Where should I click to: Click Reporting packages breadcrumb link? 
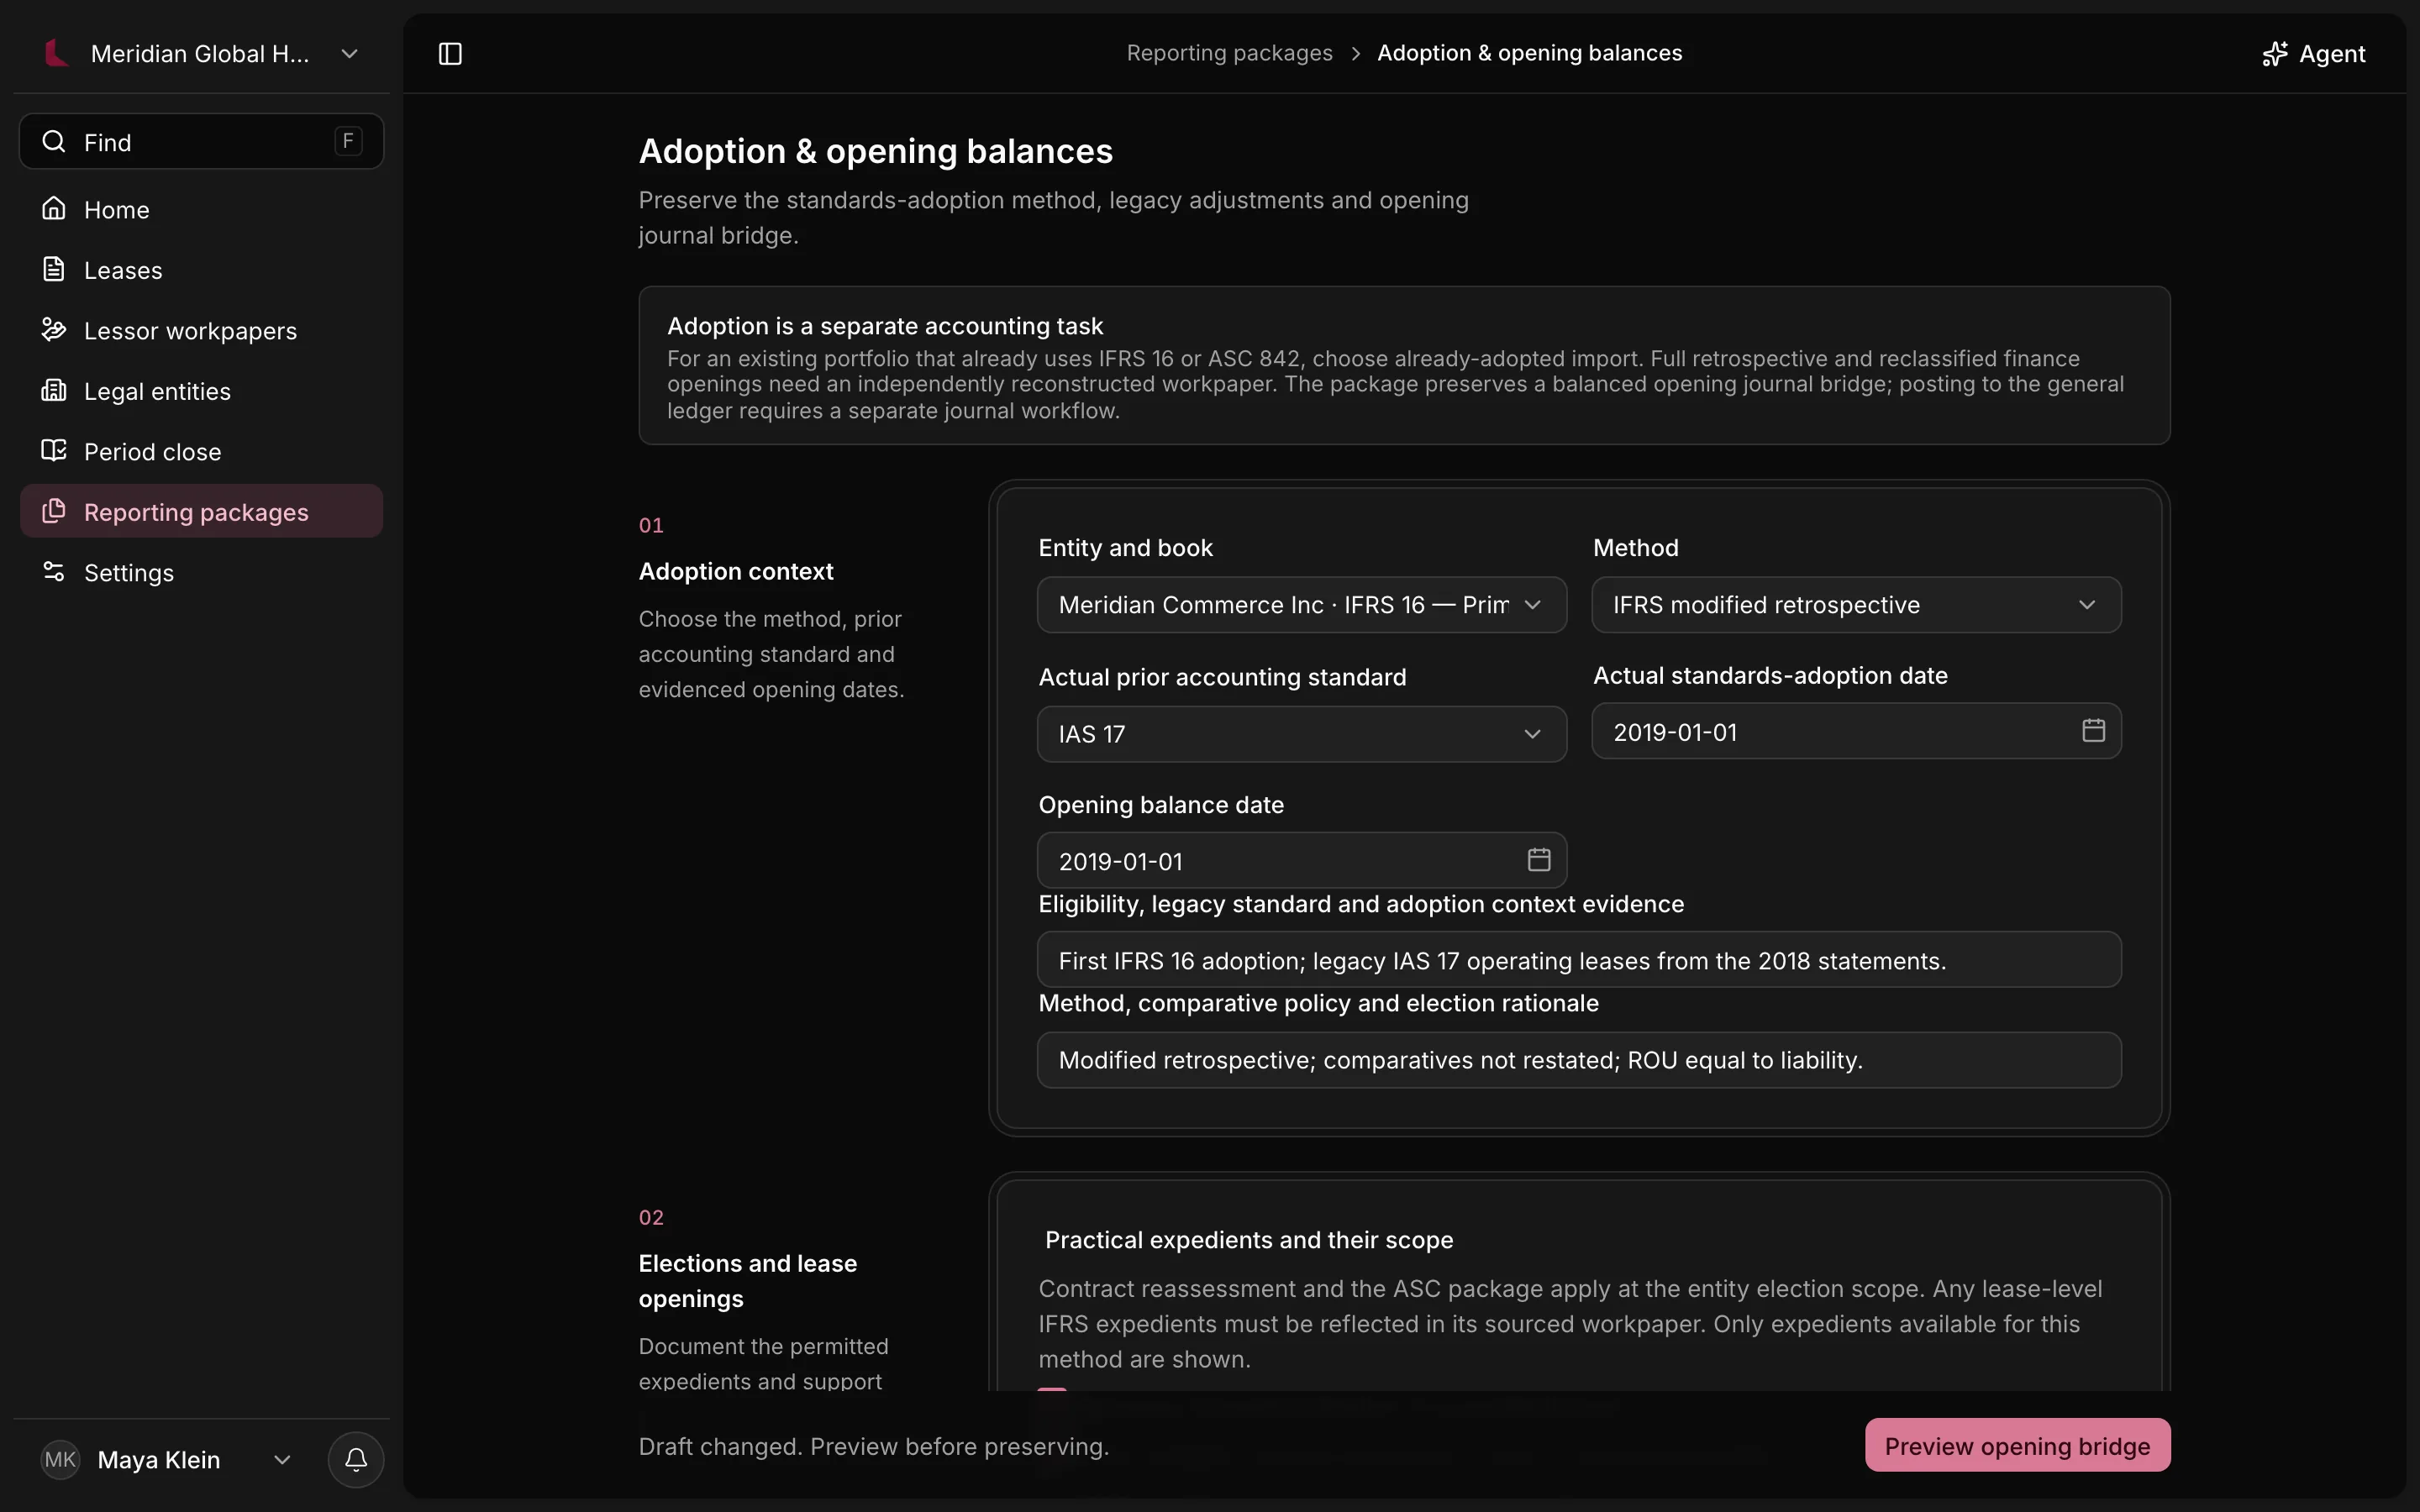1229,53
